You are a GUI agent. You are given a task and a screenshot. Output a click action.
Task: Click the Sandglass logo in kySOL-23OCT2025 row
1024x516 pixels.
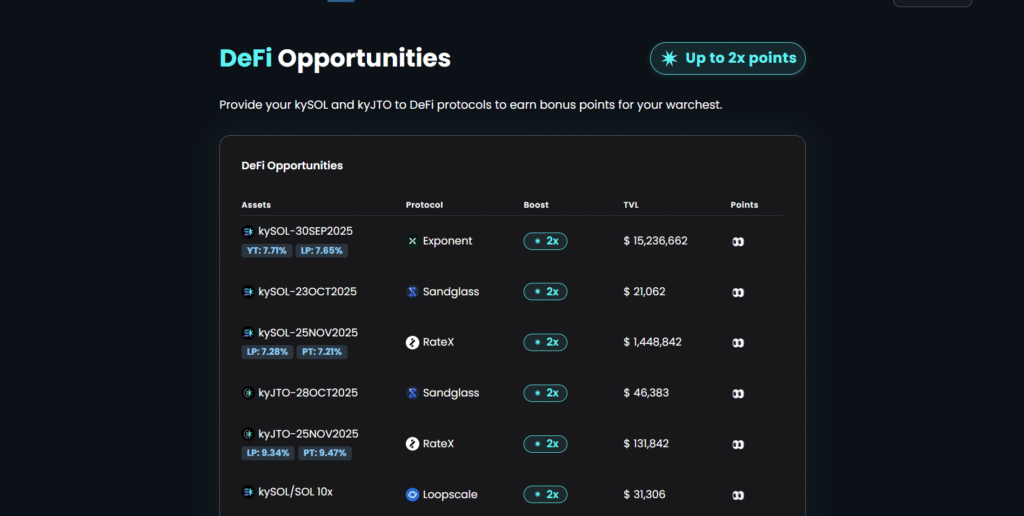point(412,292)
